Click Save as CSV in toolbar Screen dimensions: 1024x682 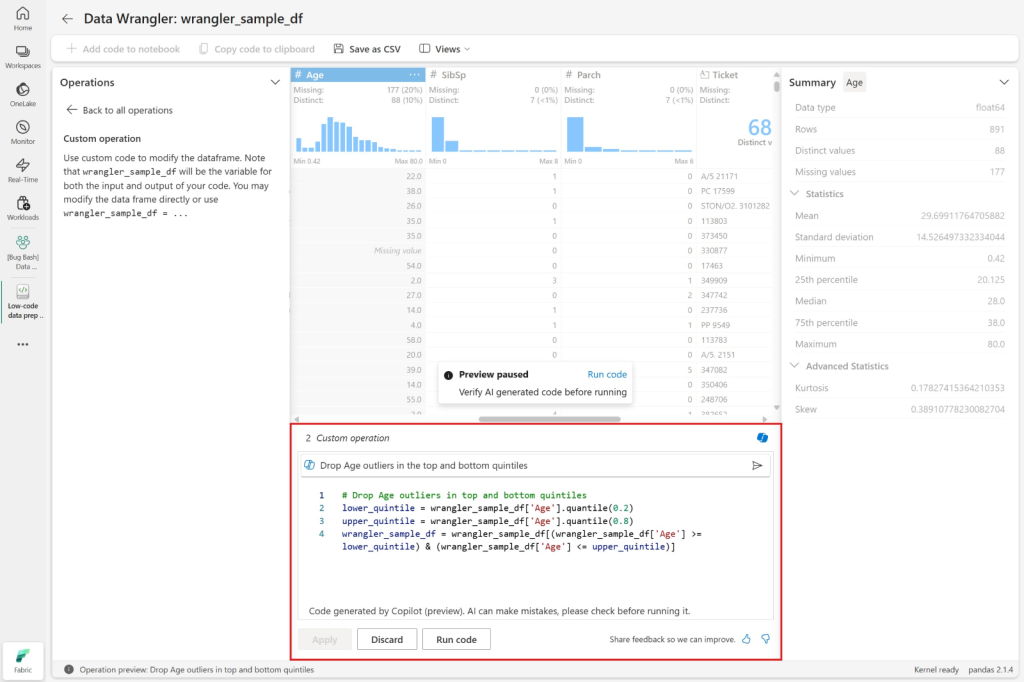(367, 49)
